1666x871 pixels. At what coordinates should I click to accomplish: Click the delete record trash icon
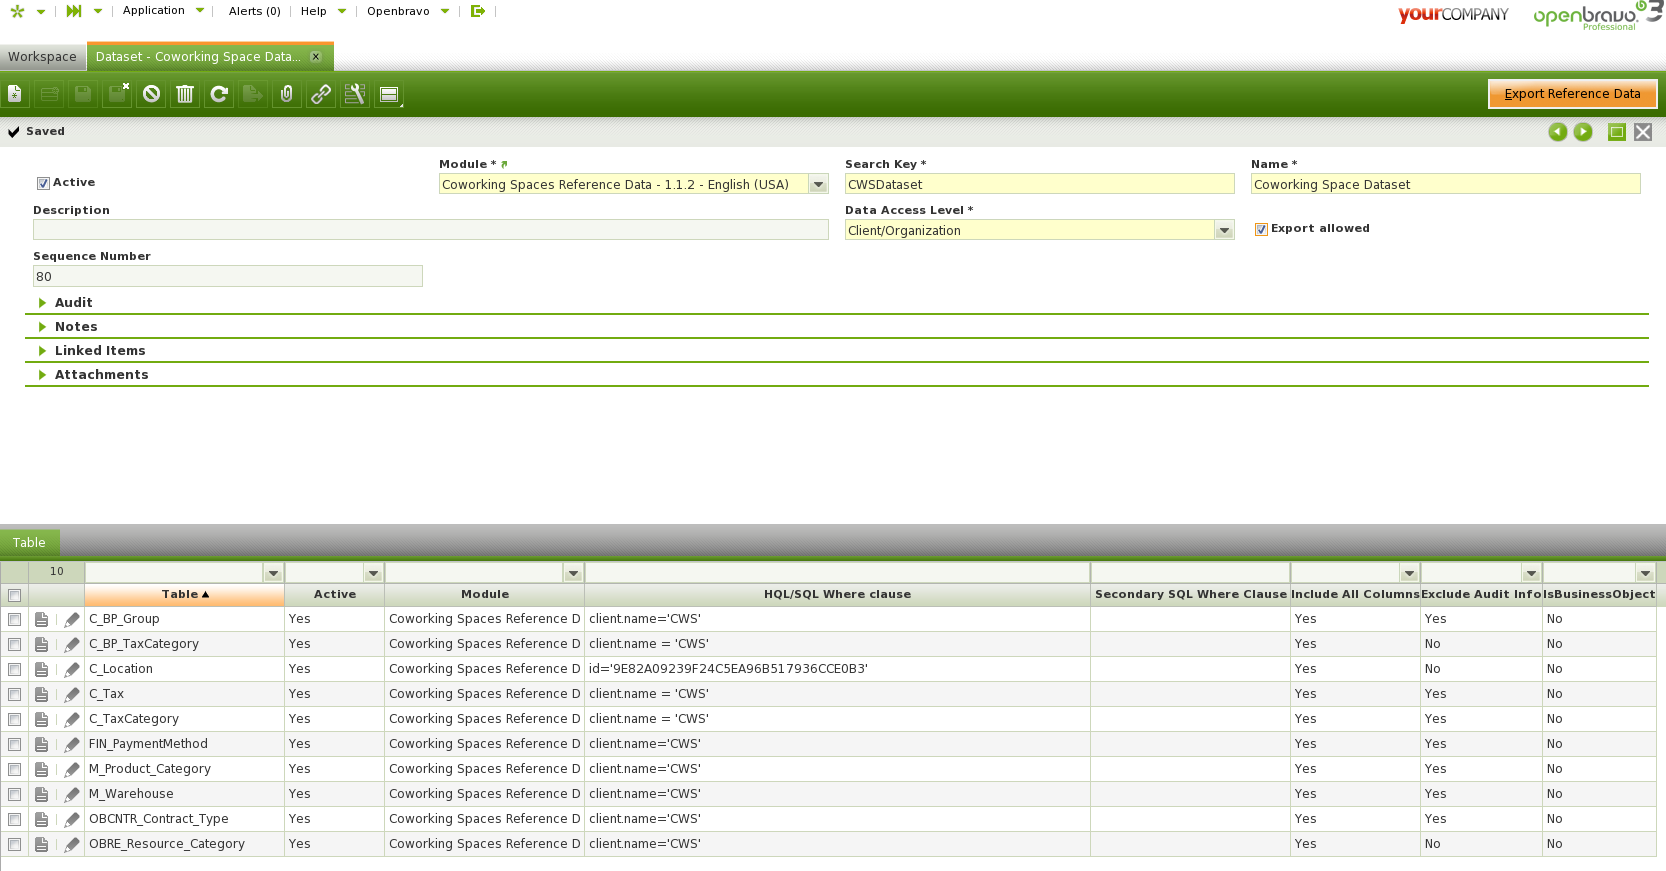[x=185, y=94]
